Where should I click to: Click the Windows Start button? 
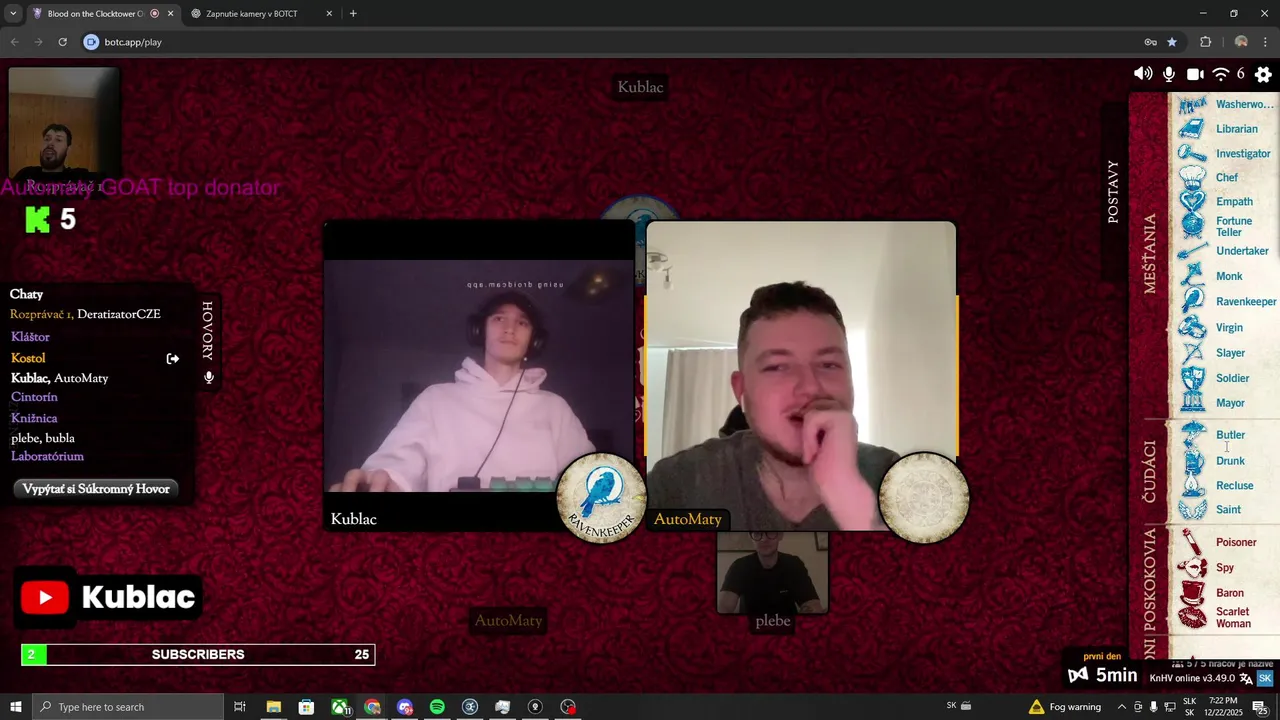click(x=15, y=707)
